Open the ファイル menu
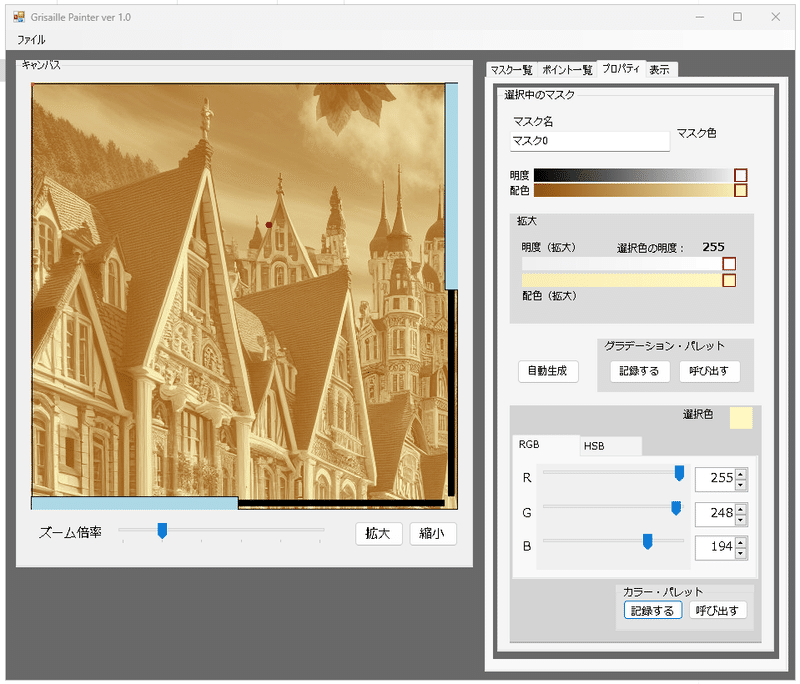This screenshot has width=800, height=684. pos(31,40)
